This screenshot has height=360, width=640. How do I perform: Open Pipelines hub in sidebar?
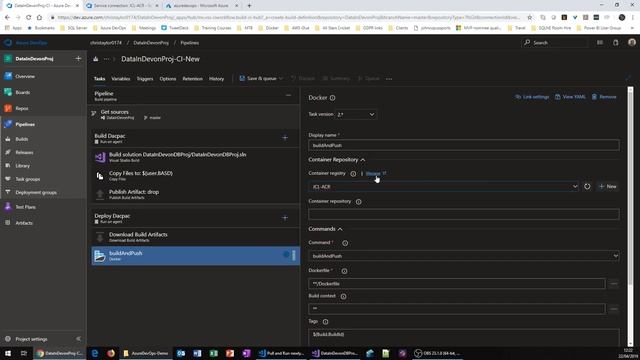tap(25, 124)
